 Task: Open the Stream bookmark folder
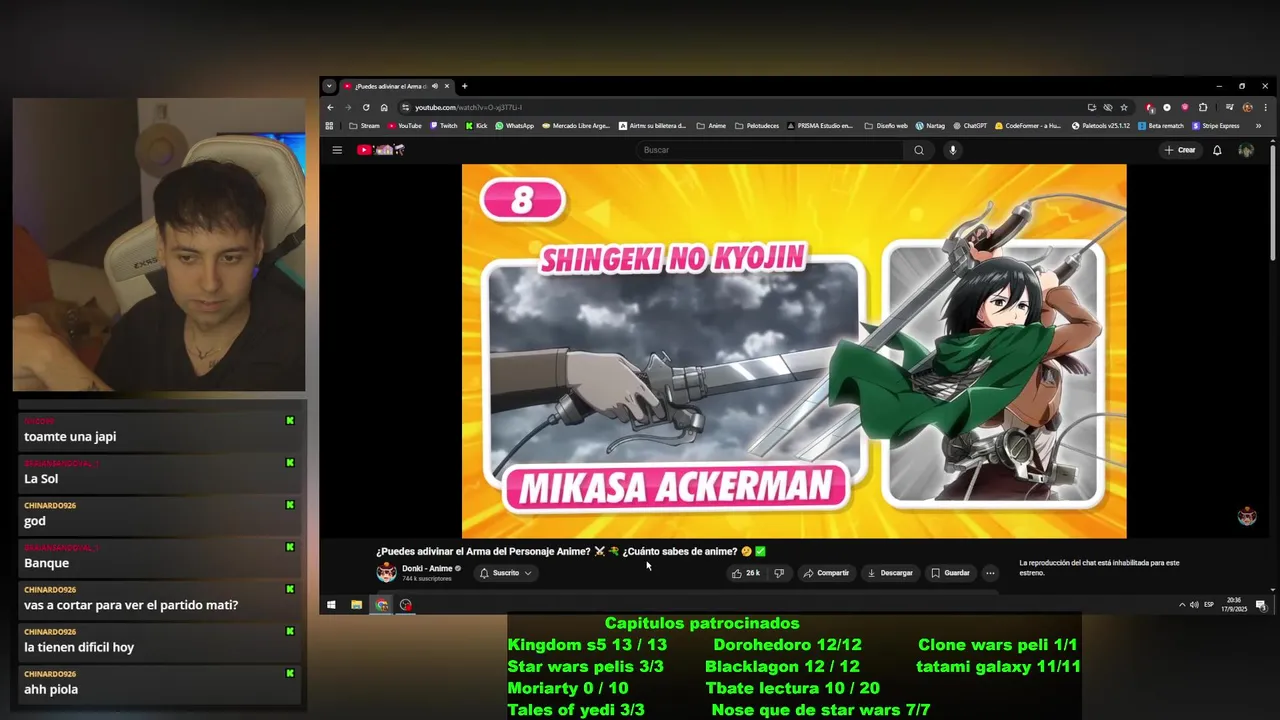click(x=364, y=126)
